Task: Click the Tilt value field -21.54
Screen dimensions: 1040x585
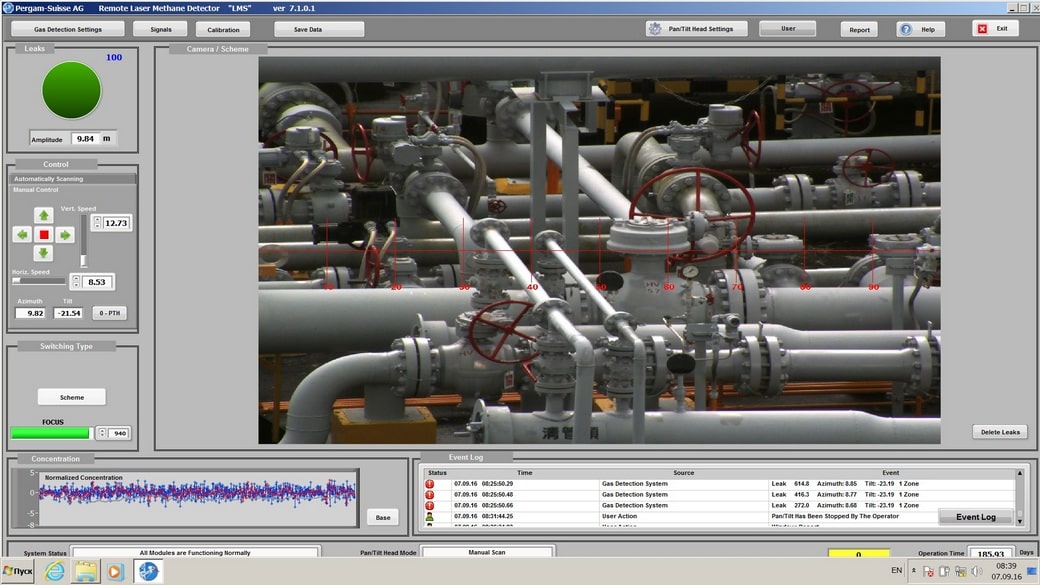Action: pos(68,313)
